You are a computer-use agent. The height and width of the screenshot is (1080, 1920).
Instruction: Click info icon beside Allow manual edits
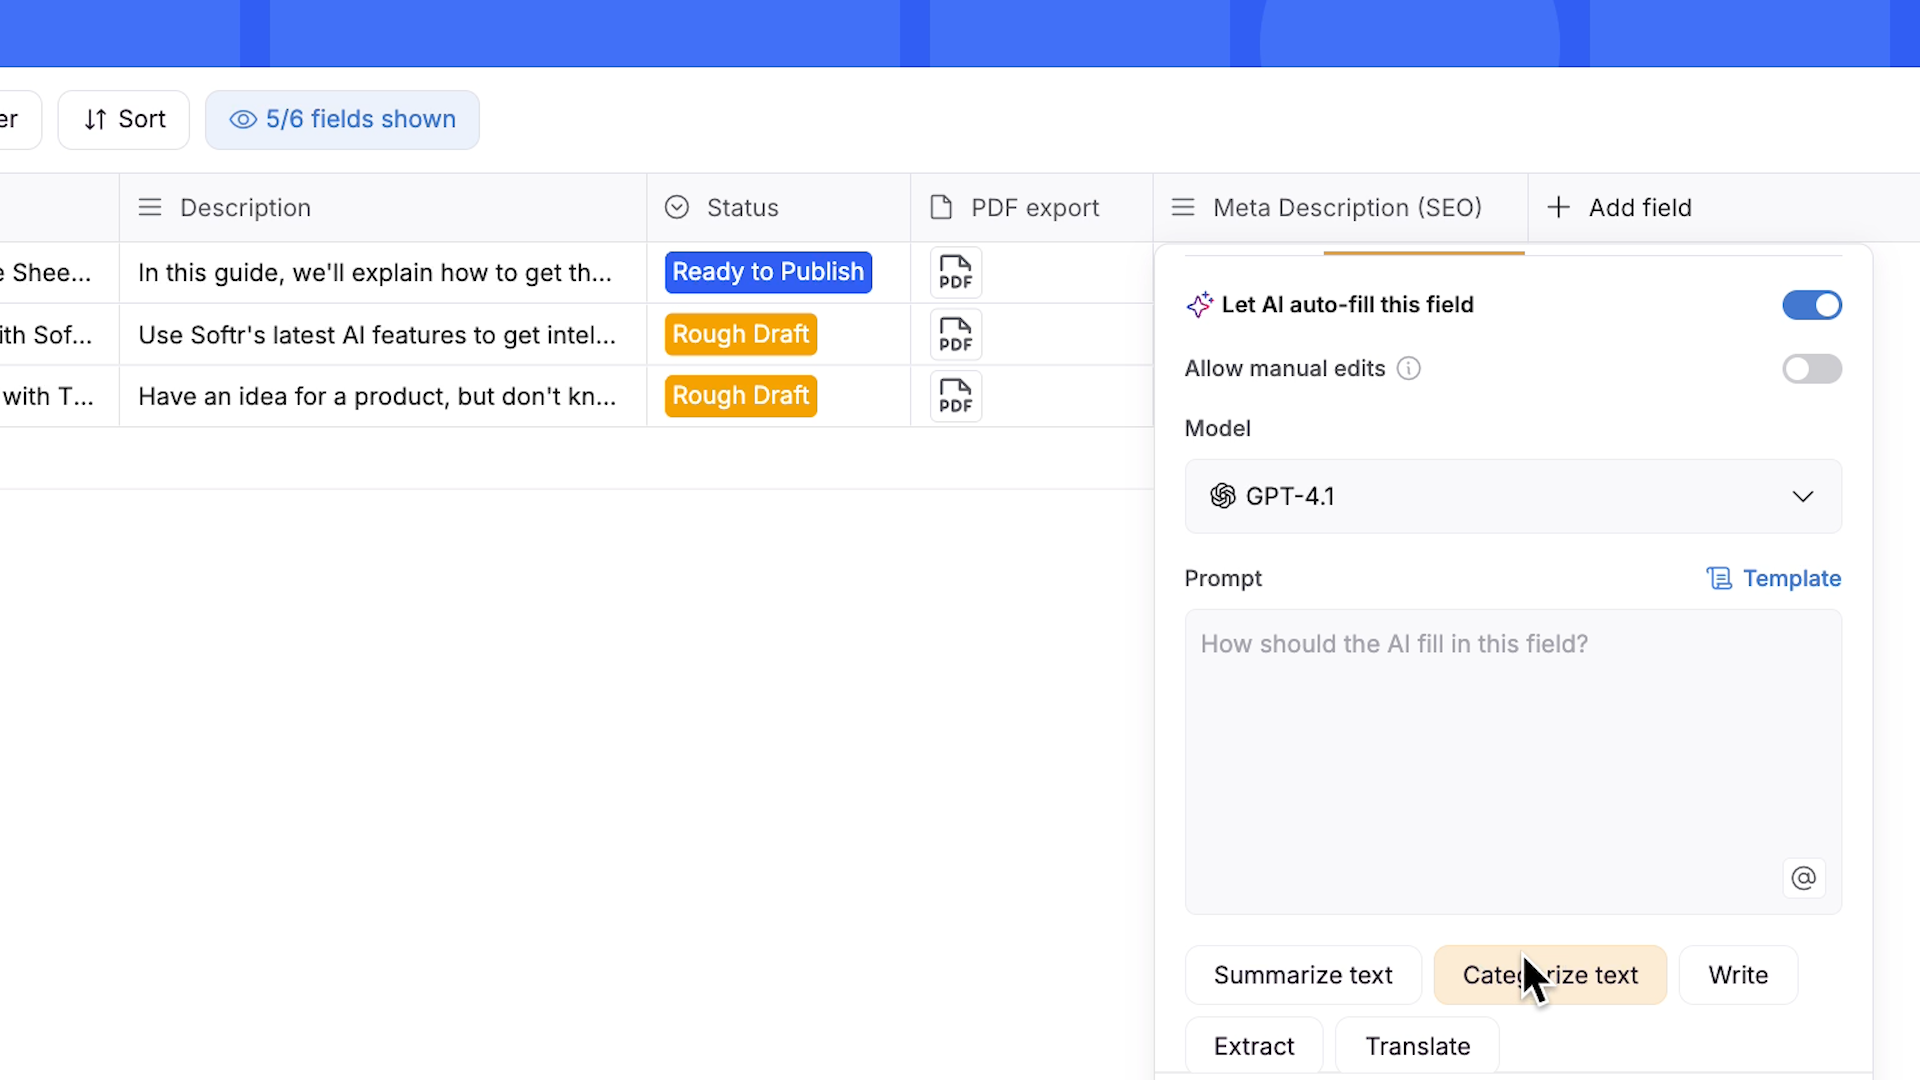coord(1408,368)
